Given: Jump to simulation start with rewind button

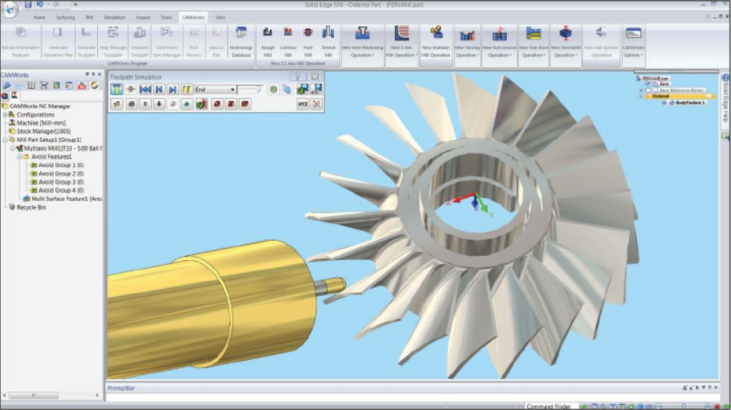Looking at the screenshot, I should (145, 89).
